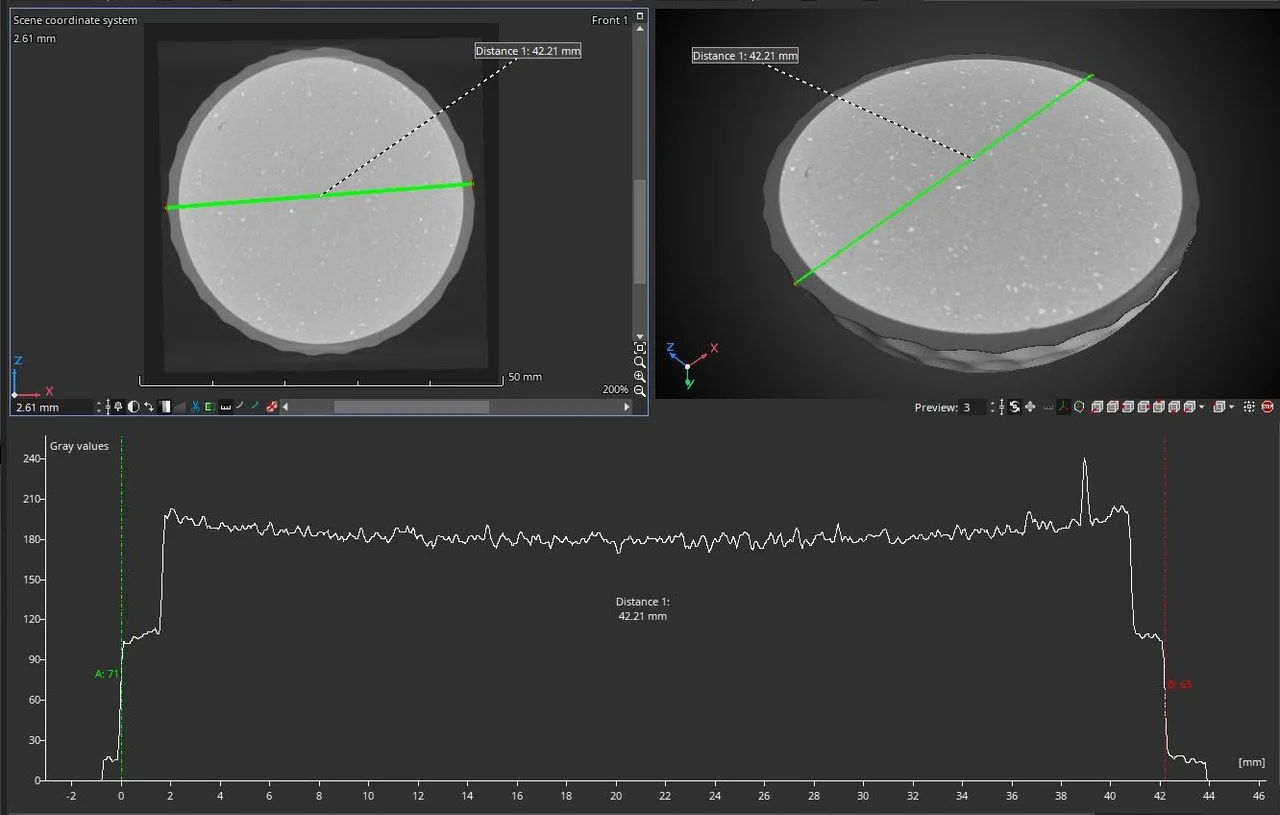Screen dimensions: 1280x815
Task: Zoom out using the minus magnifier icon
Action: [x=640, y=390]
